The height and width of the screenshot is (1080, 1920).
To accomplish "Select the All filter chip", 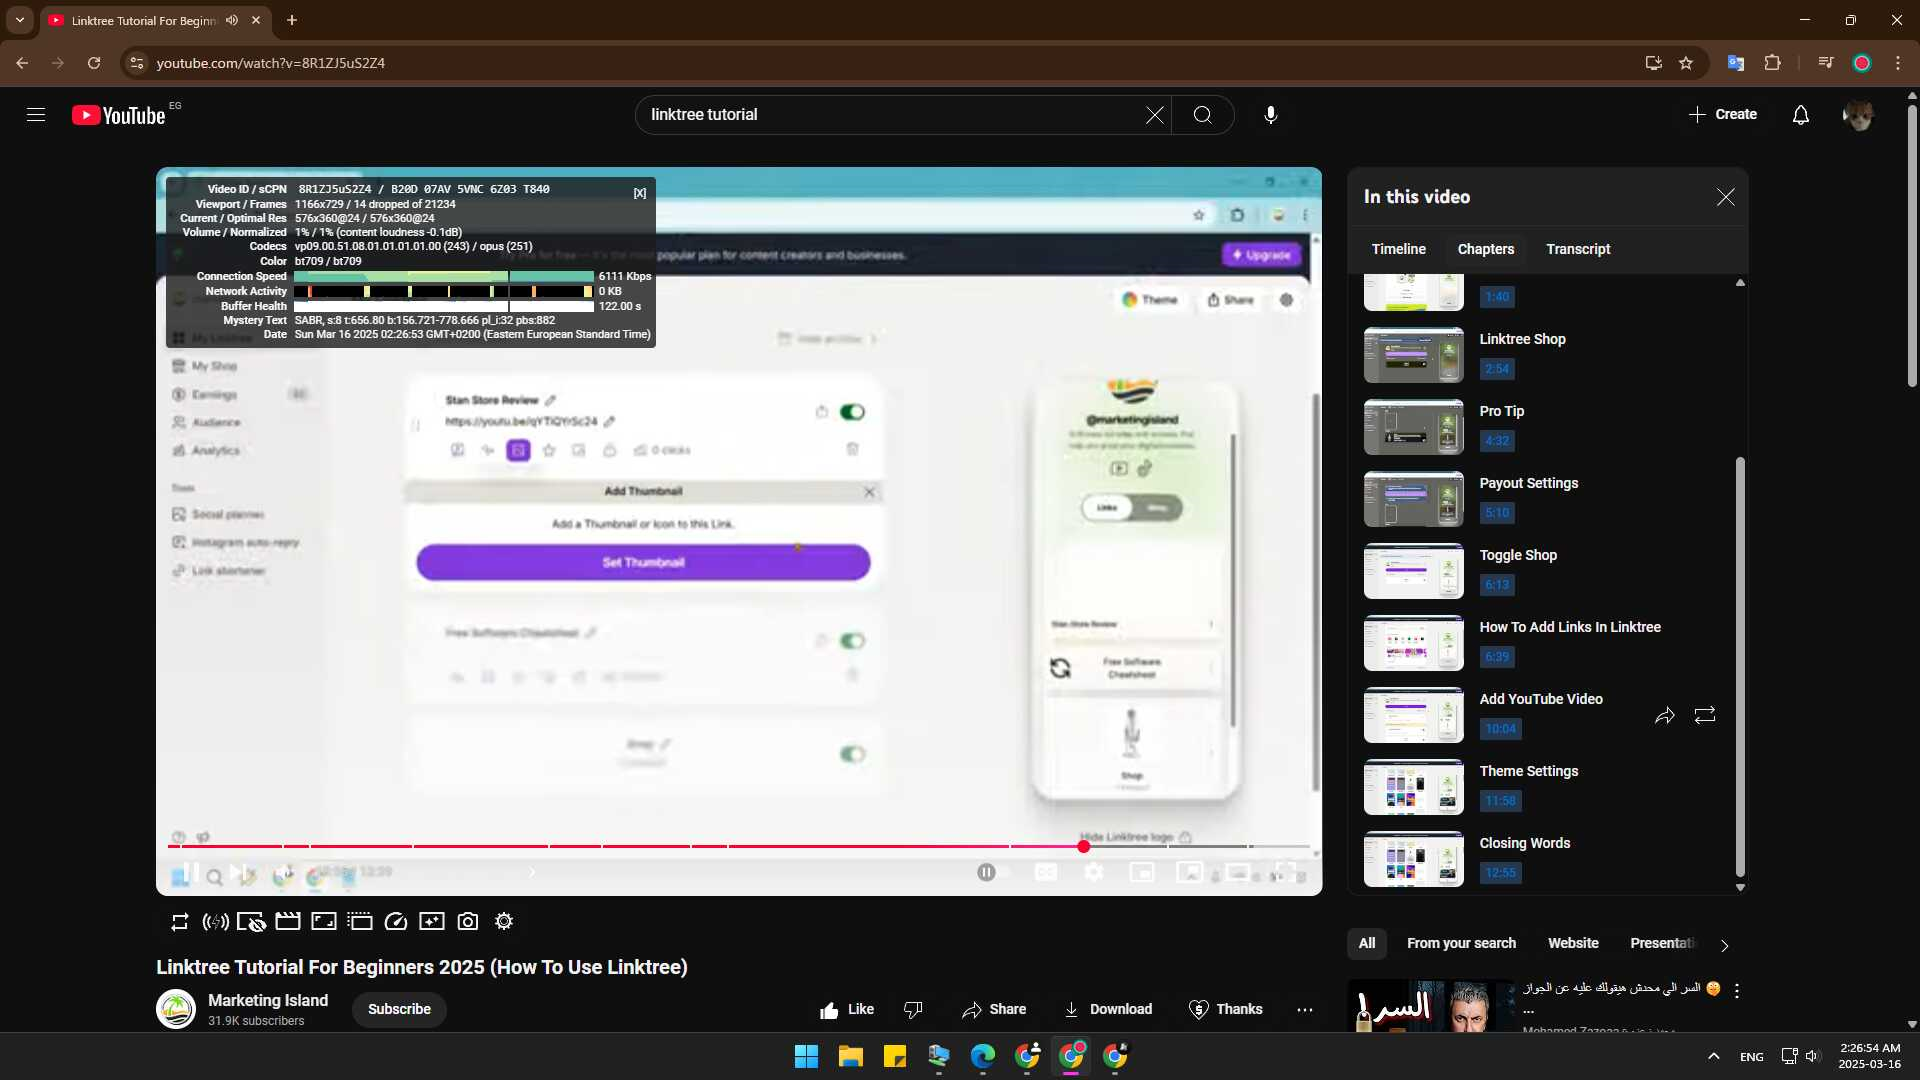I will pyautogui.click(x=1367, y=944).
